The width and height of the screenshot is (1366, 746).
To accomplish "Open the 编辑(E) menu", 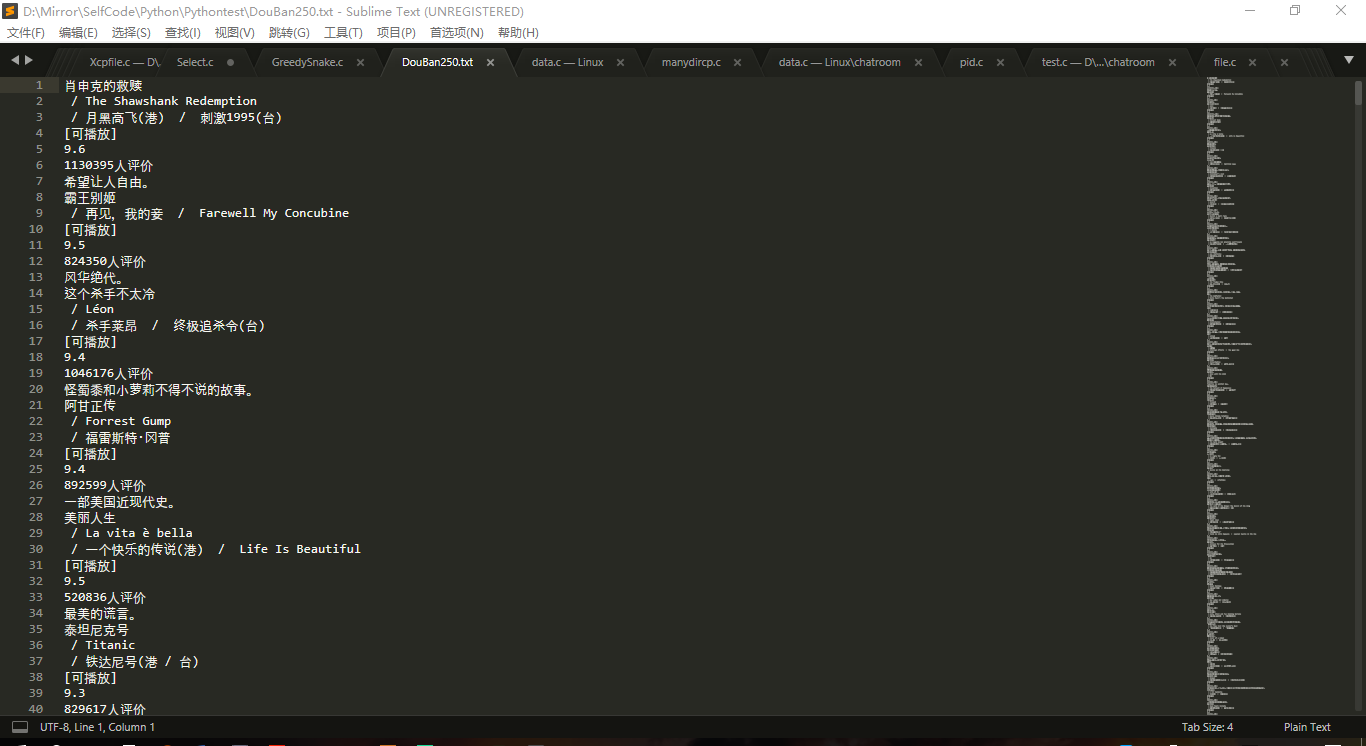I will (x=78, y=33).
